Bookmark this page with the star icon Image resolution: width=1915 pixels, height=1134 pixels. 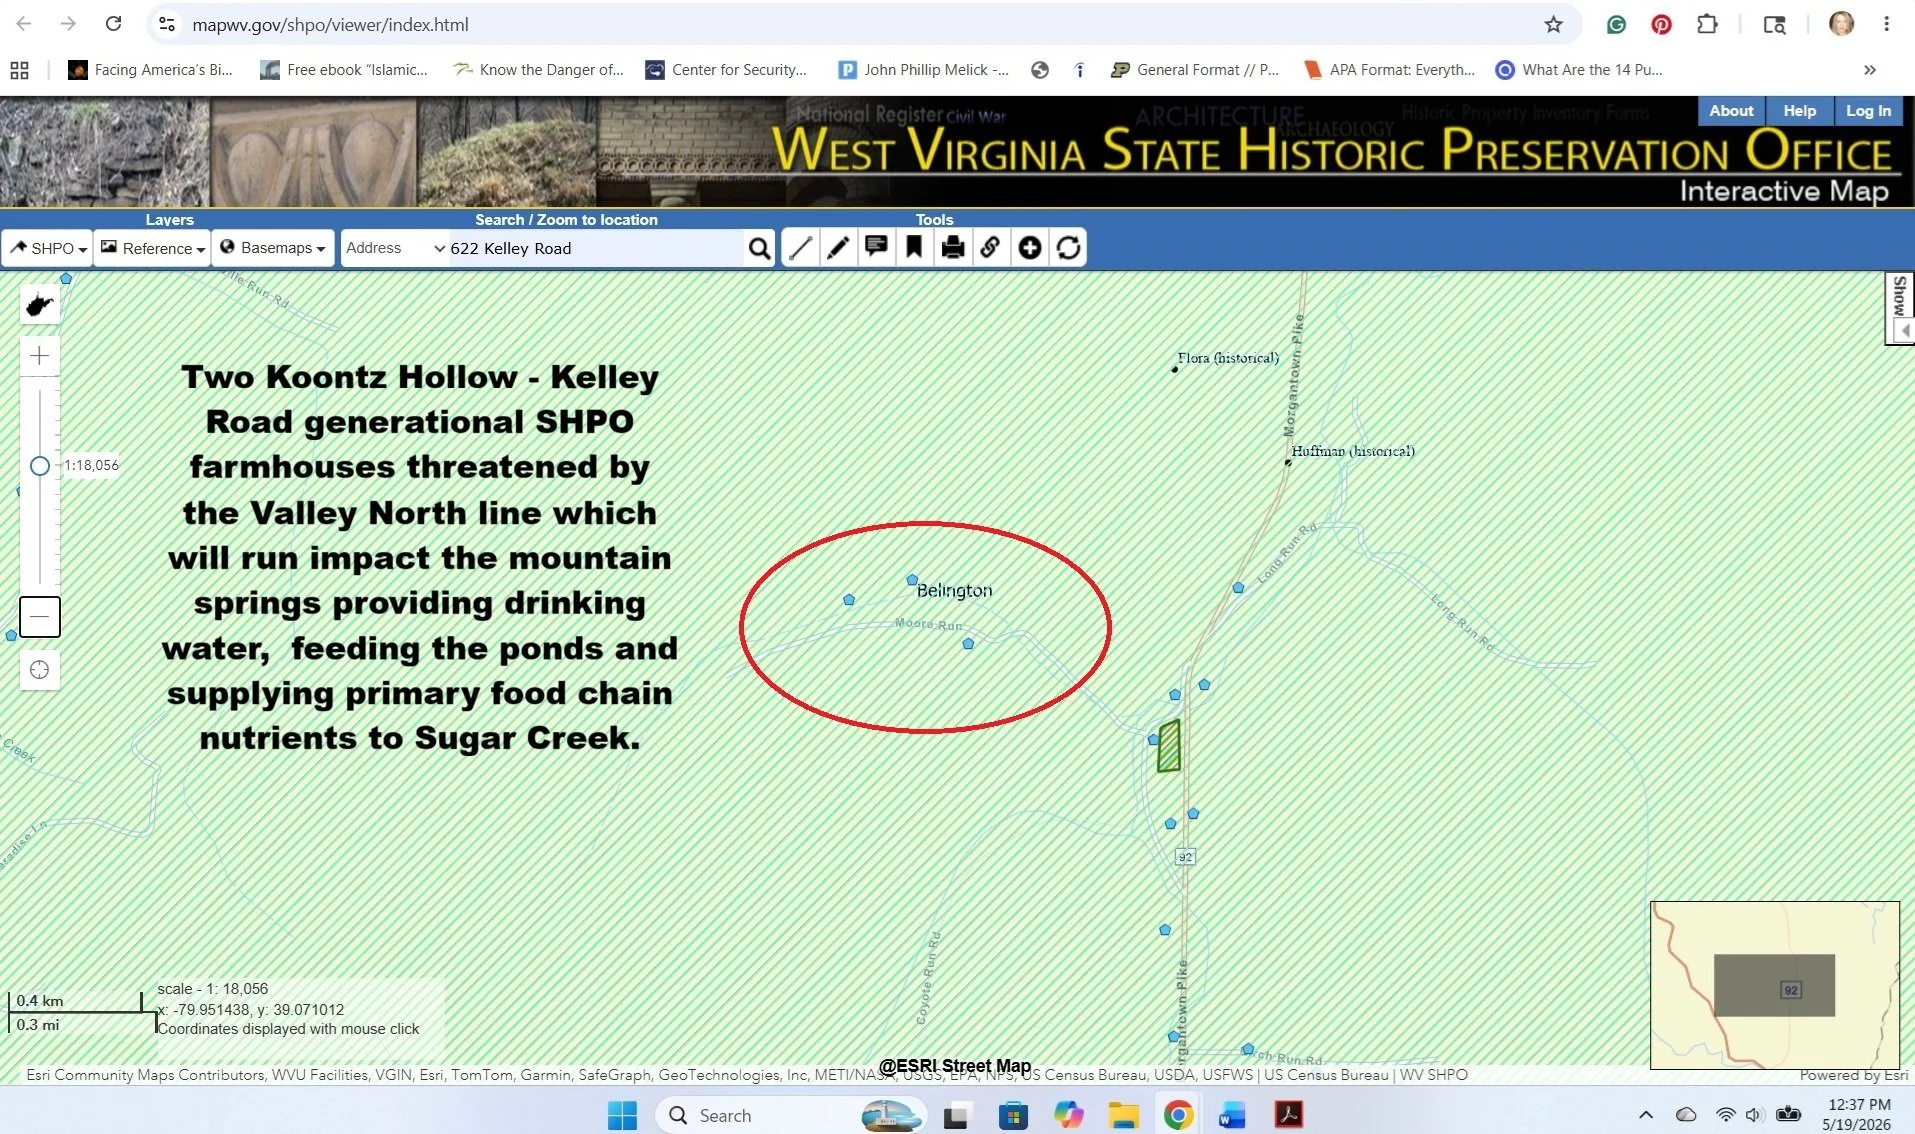coord(1553,24)
